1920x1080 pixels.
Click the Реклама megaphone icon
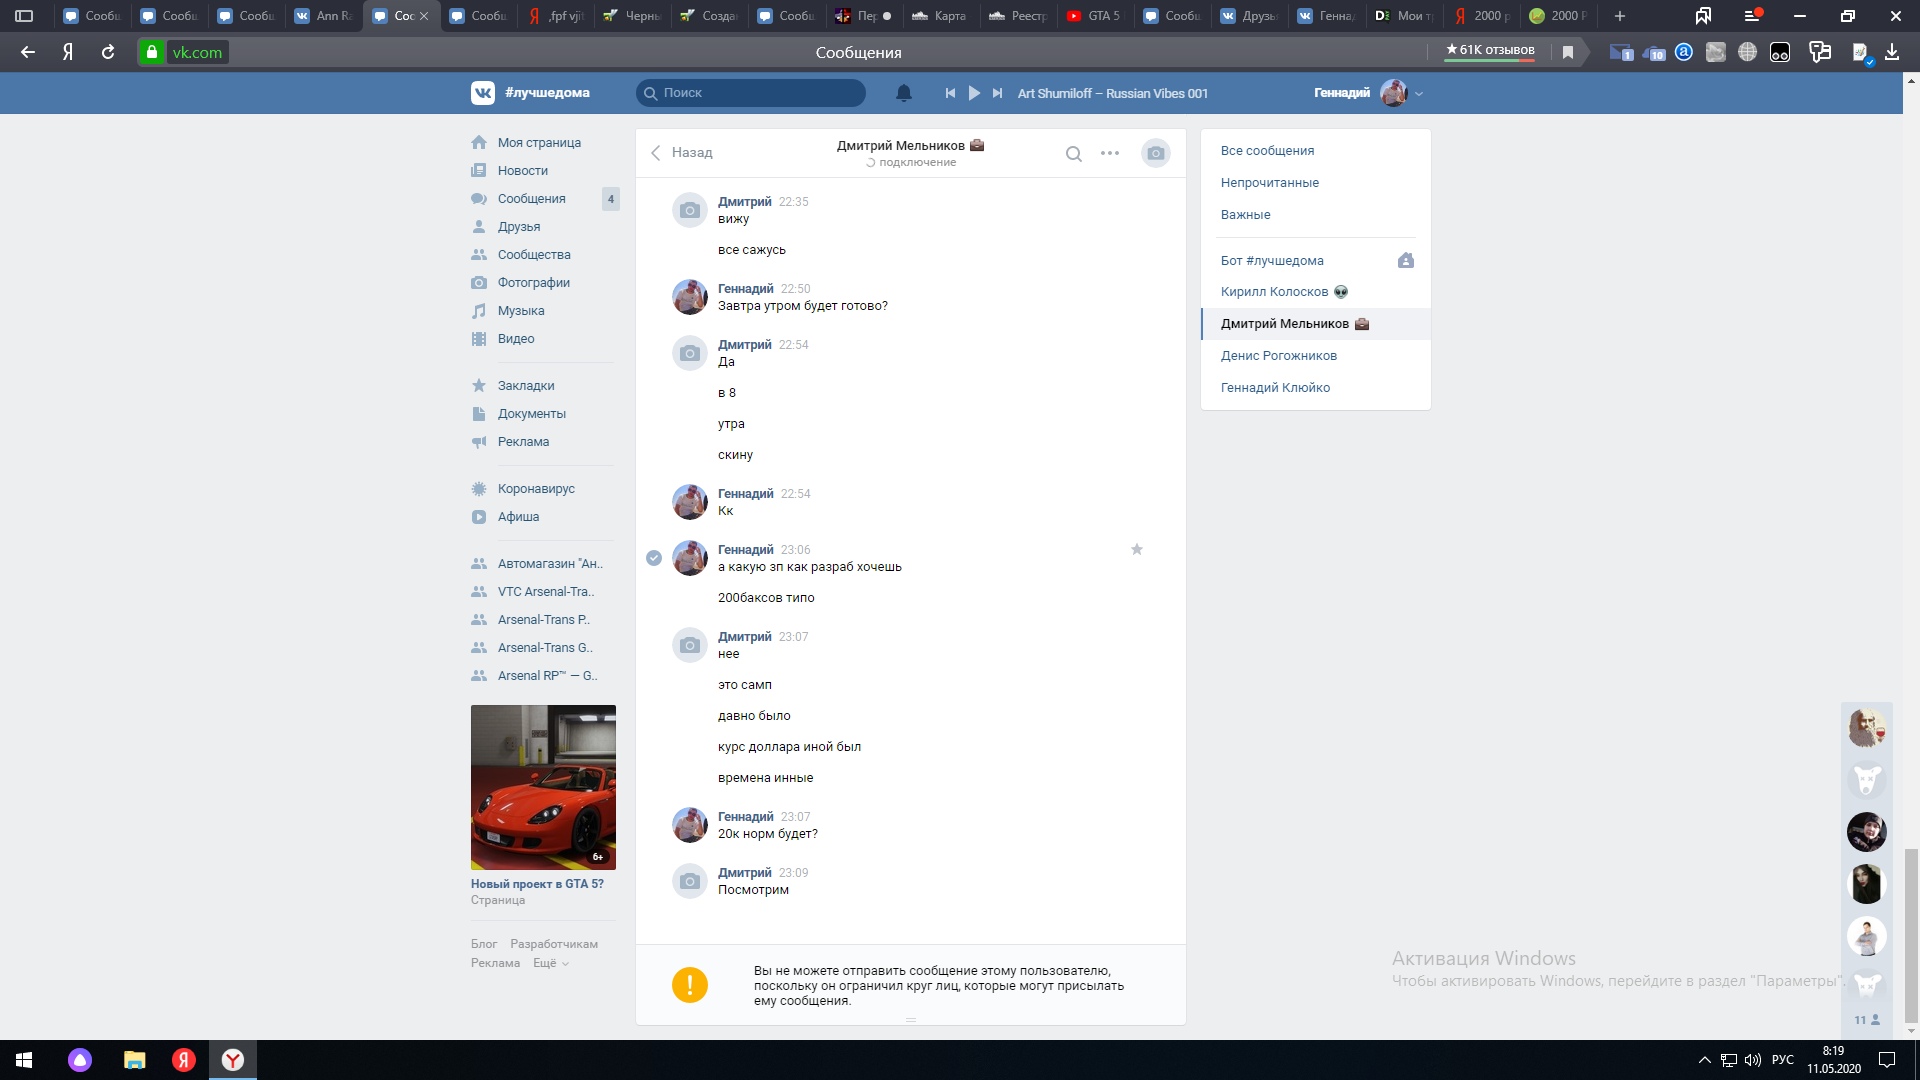pyautogui.click(x=479, y=442)
